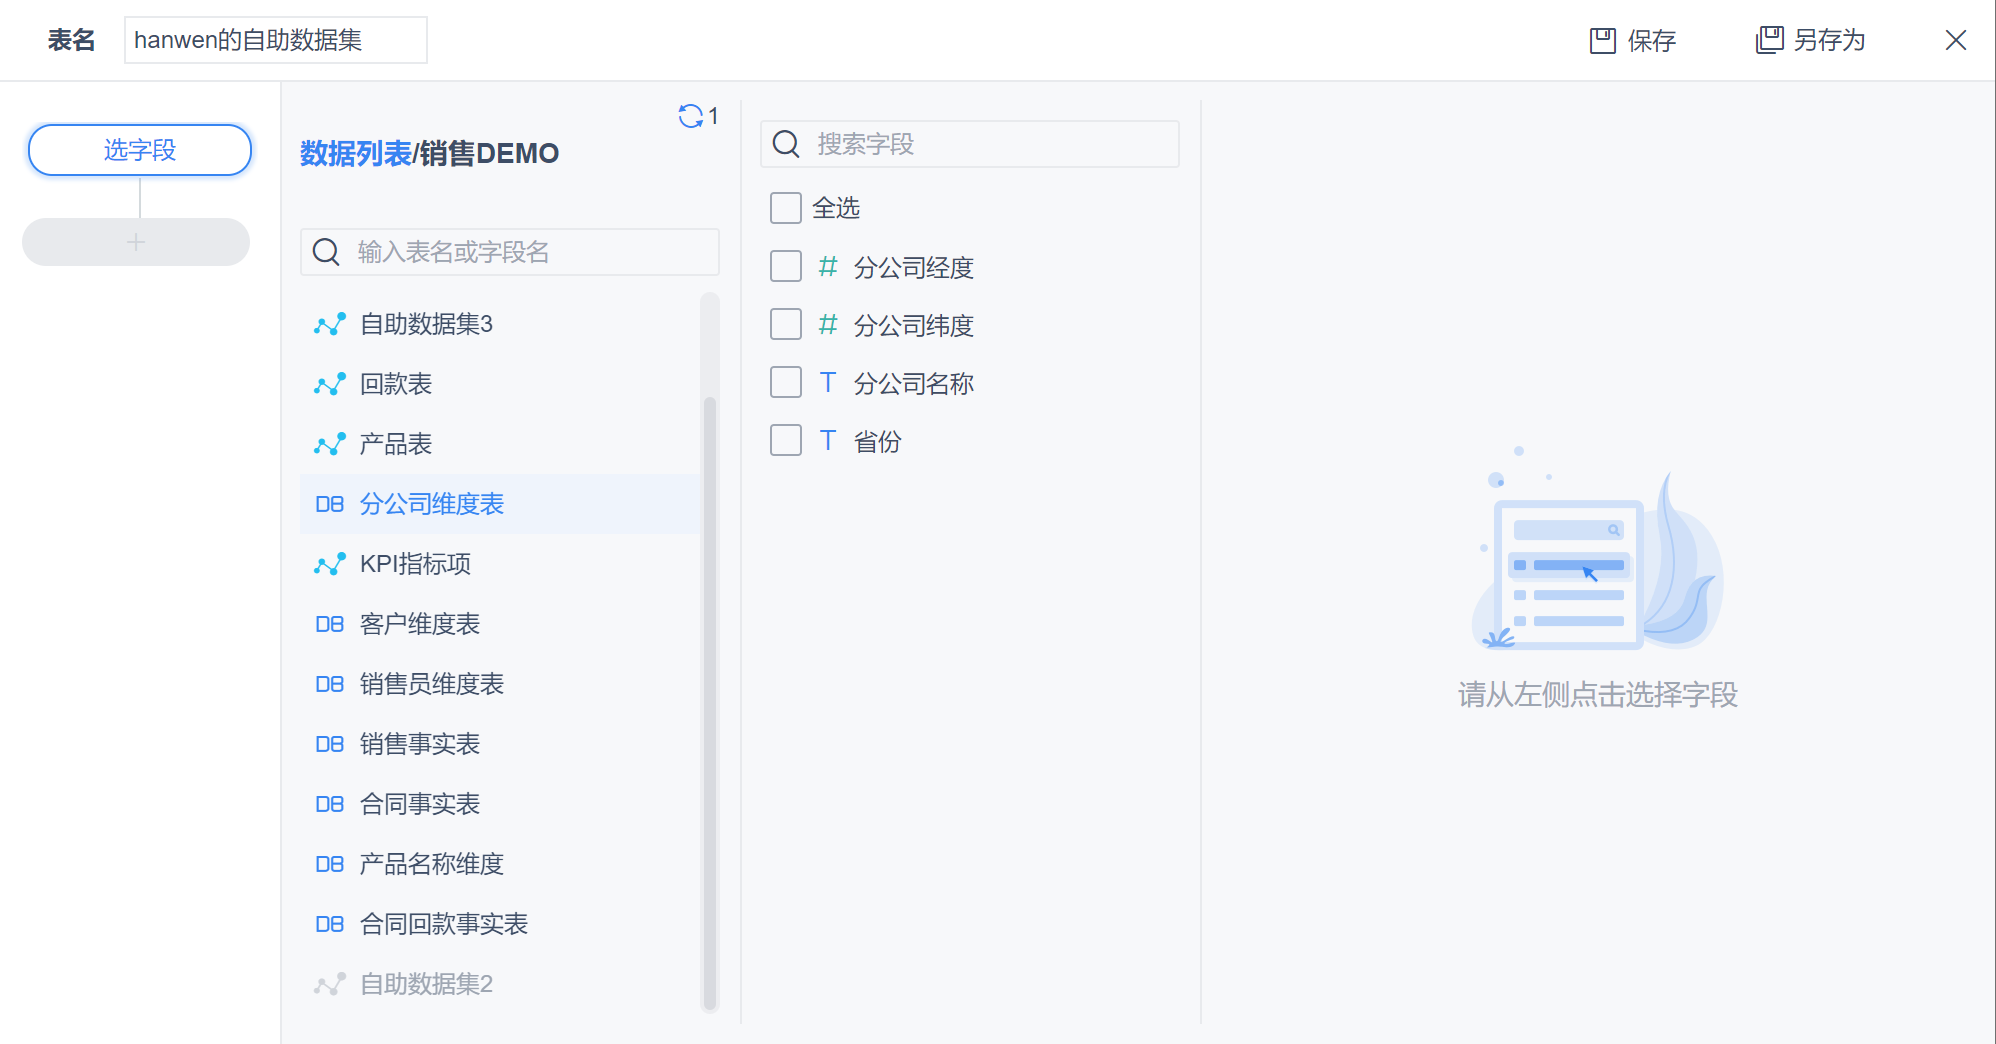Select the 省份 field checkbox
The width and height of the screenshot is (1996, 1044).
coord(786,441)
